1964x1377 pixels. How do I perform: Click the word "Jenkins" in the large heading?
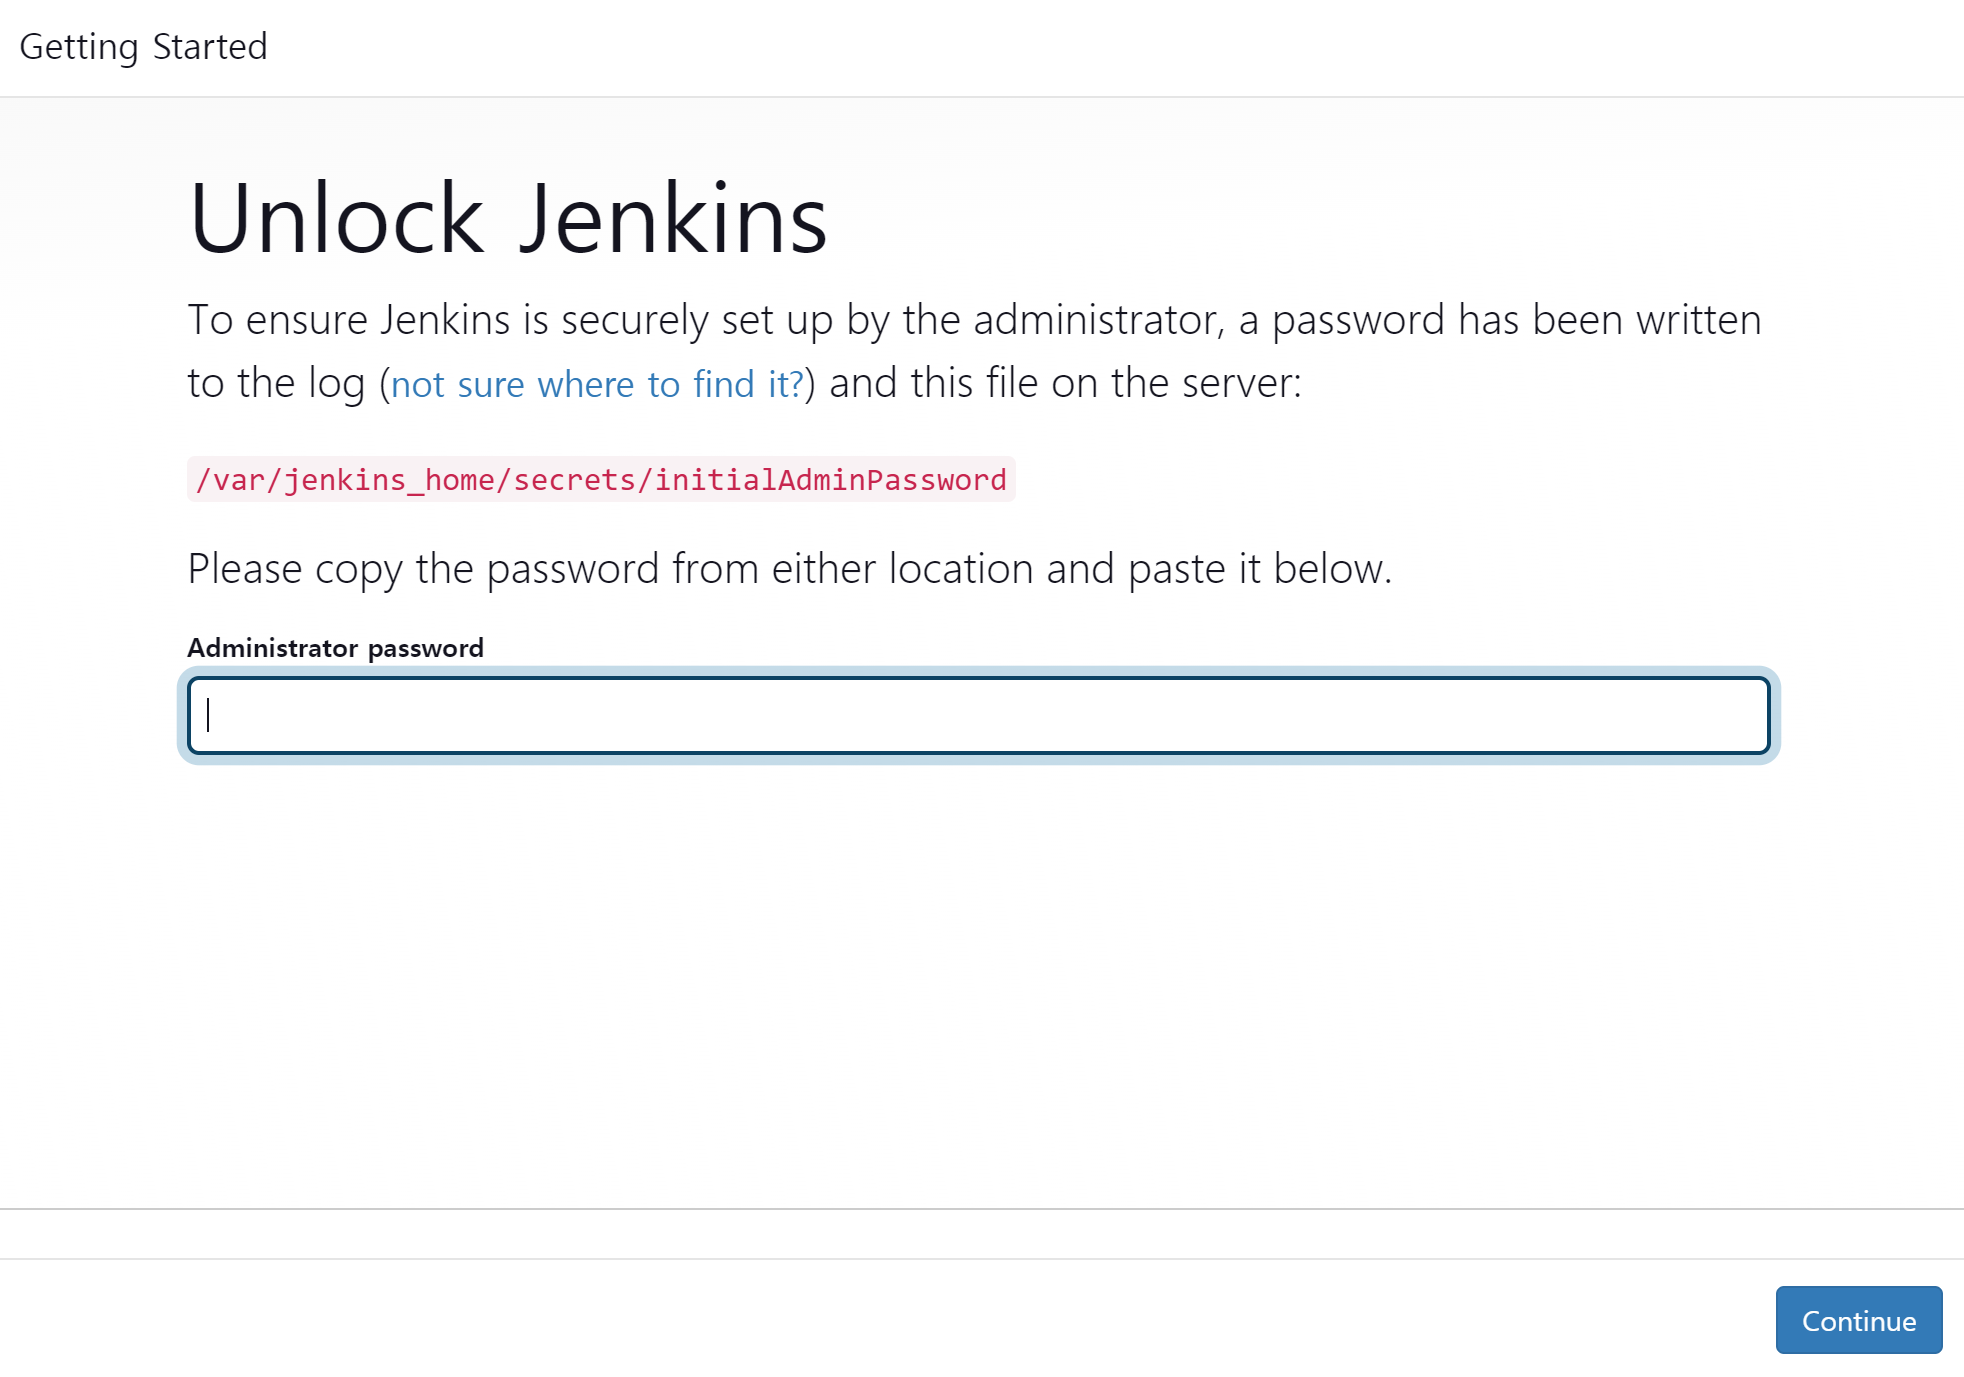point(673,219)
